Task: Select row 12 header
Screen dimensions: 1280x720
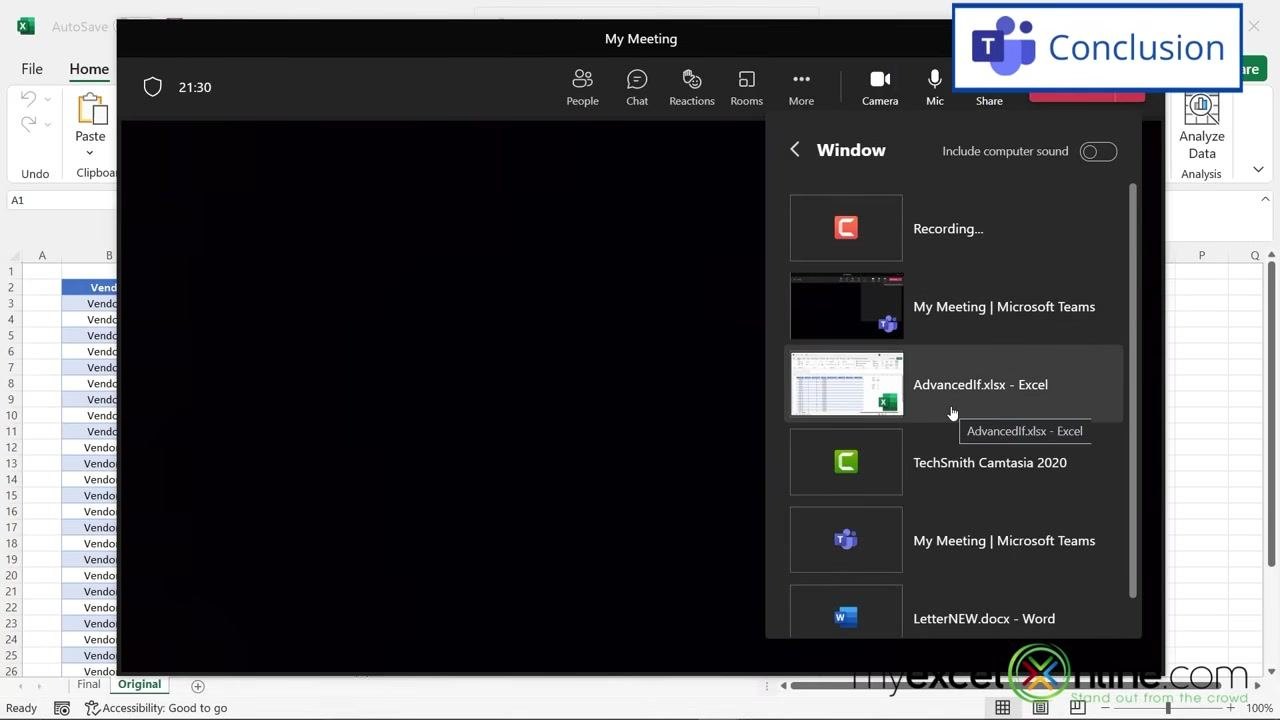Action: (11, 447)
